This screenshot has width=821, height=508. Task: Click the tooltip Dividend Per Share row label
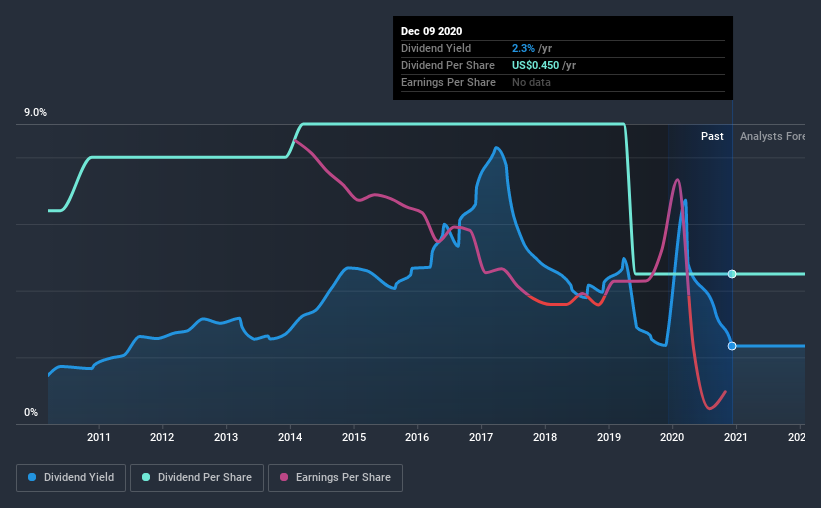tap(448, 65)
